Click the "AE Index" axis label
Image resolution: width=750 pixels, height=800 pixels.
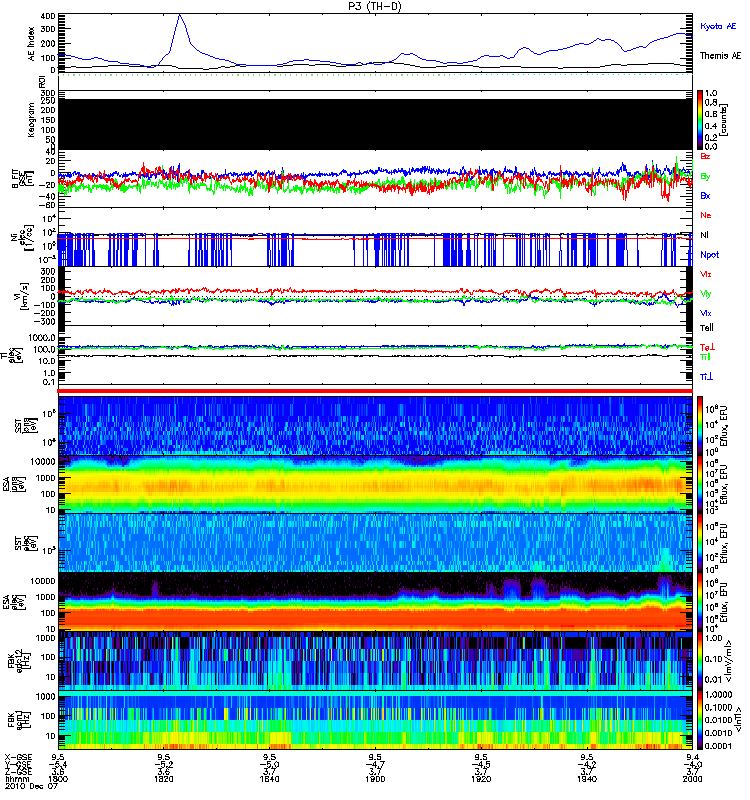[32, 43]
